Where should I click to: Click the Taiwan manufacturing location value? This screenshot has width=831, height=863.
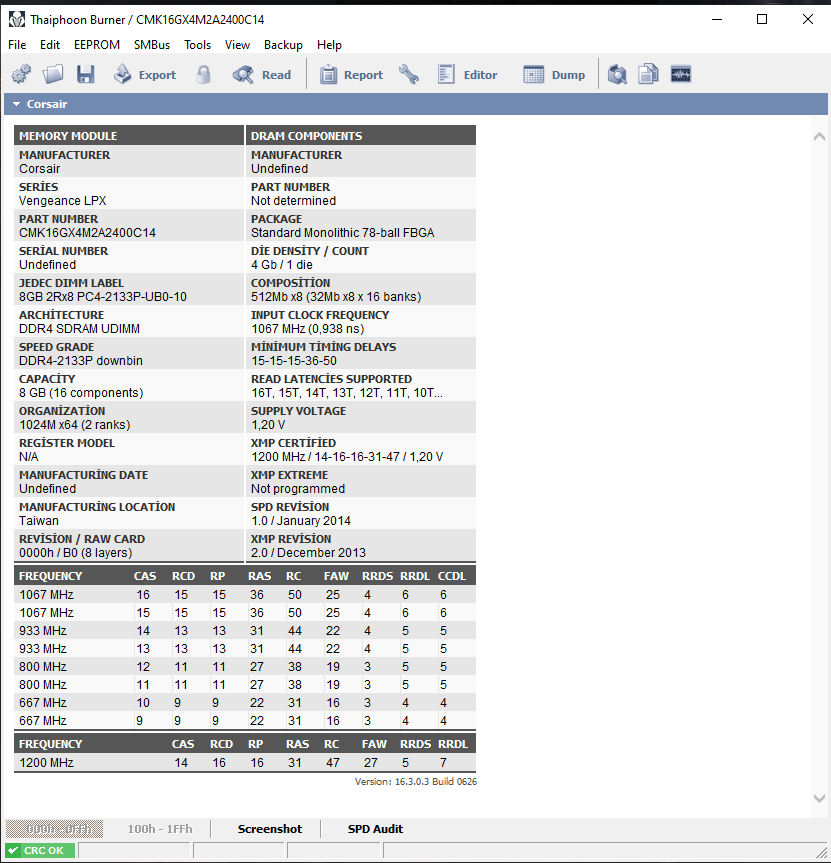click(x=39, y=521)
